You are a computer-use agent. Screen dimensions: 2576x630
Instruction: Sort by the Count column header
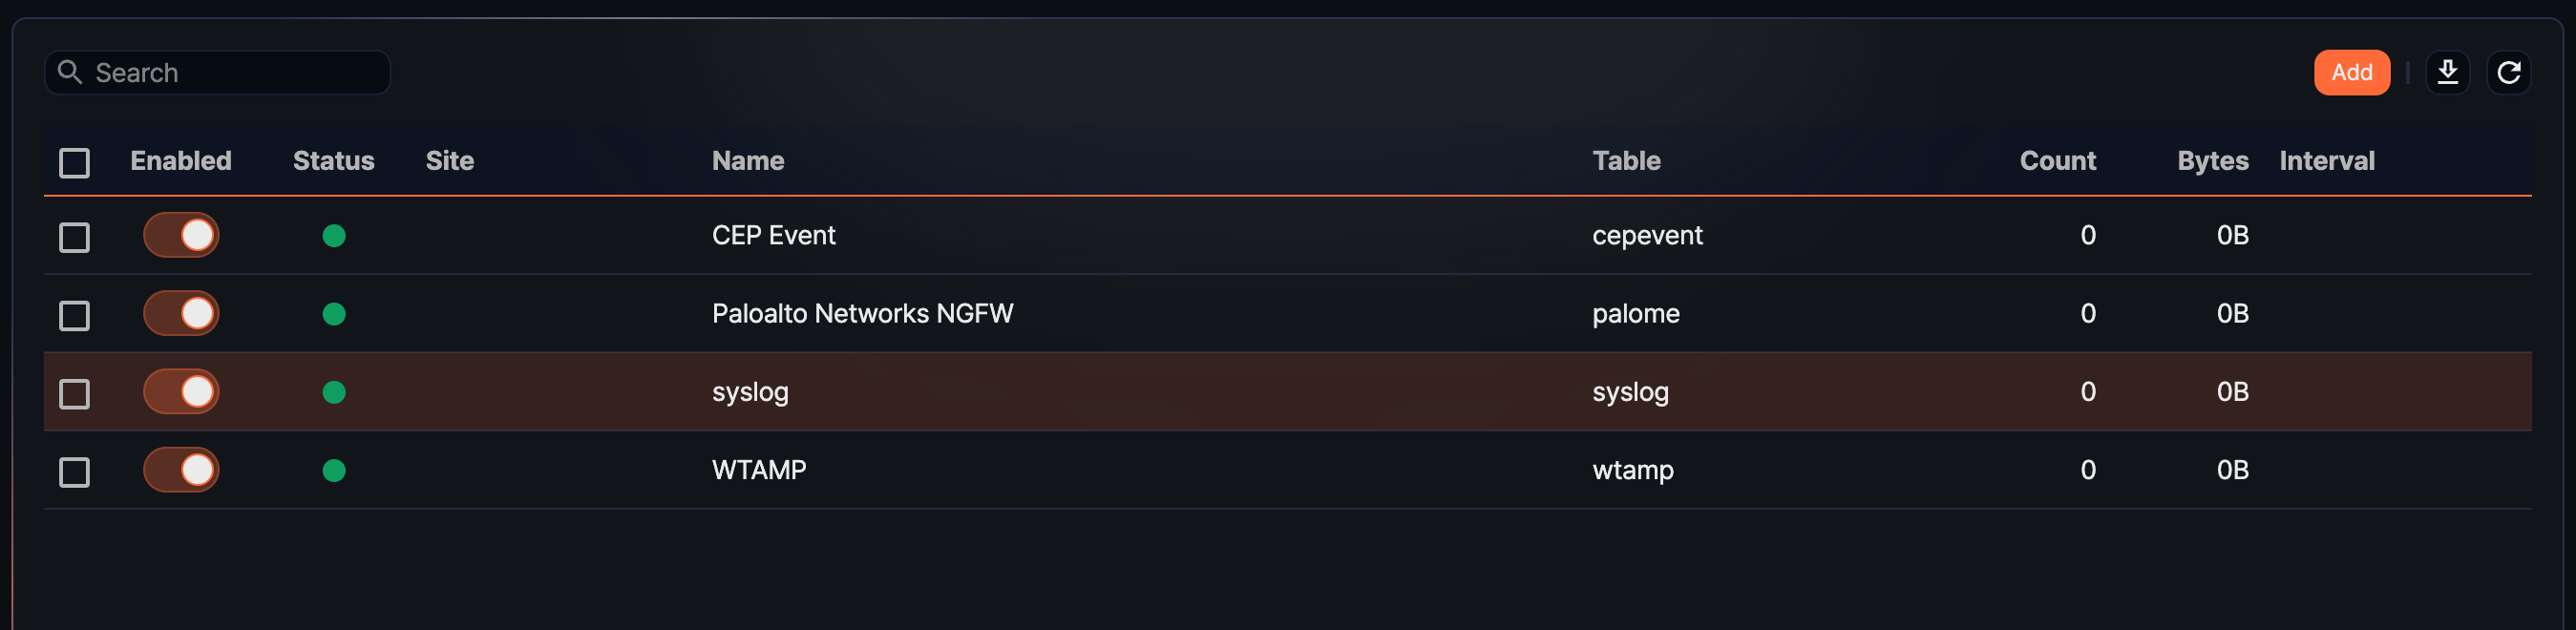click(2056, 161)
